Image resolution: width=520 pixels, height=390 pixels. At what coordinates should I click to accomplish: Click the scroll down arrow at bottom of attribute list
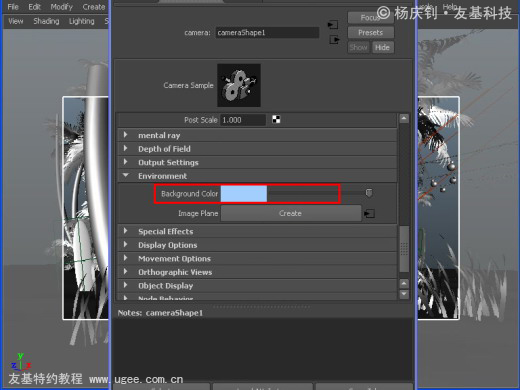pos(404,294)
